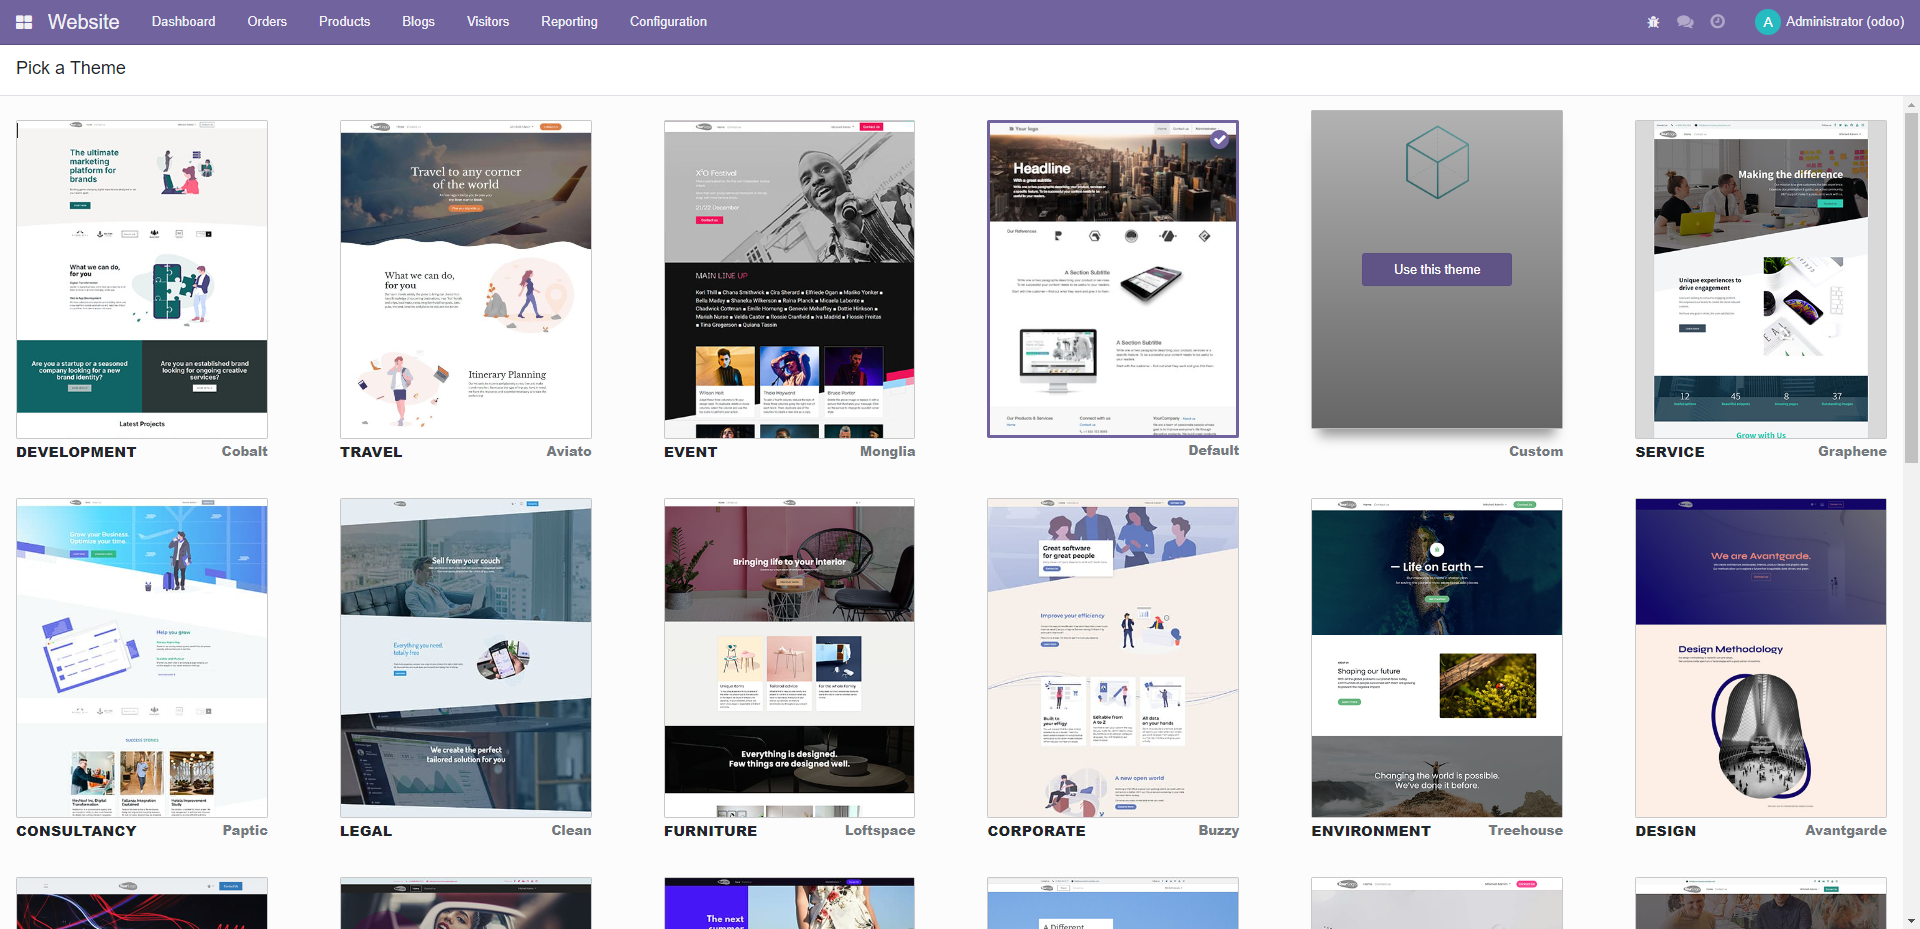Open the scheduled activities clock icon
This screenshot has height=929, width=1920.
1717,21
